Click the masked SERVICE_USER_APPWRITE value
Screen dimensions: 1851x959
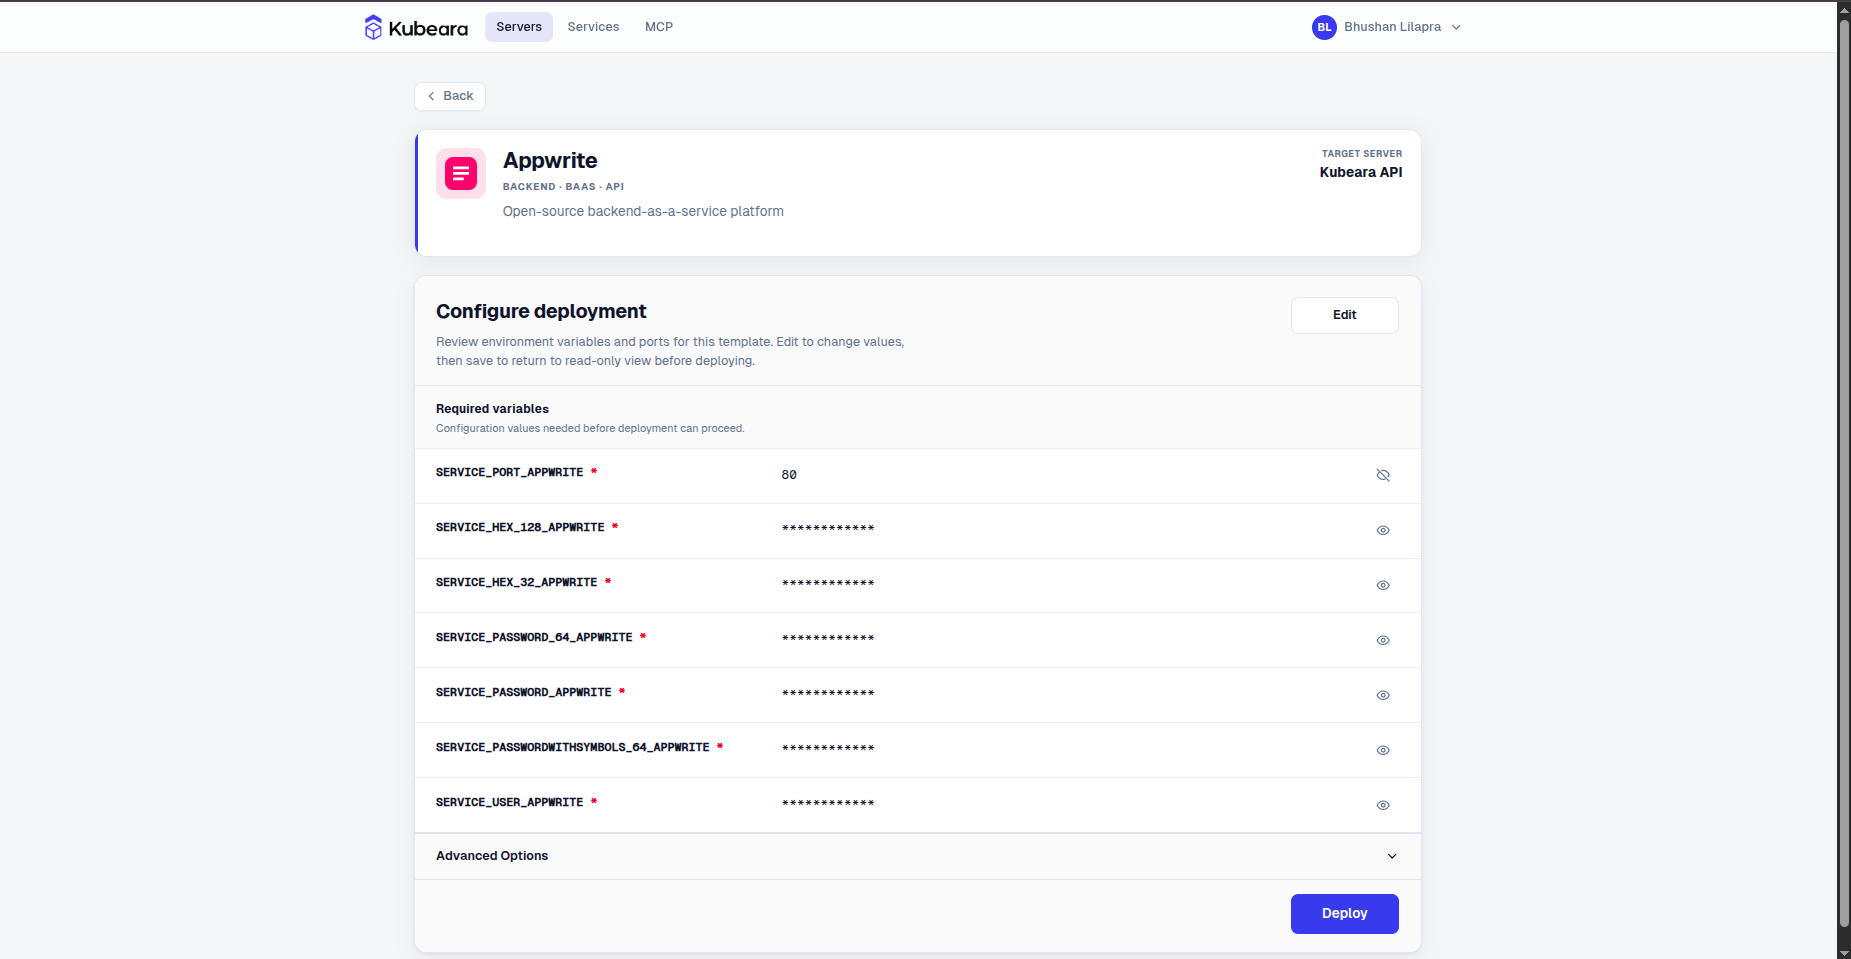828,803
